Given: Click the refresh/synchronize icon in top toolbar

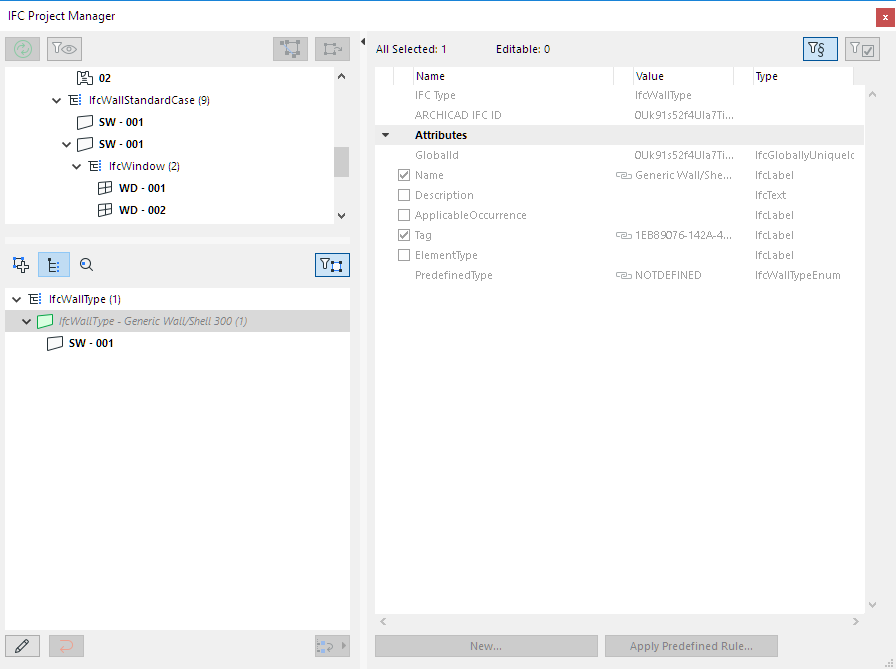Looking at the screenshot, I should point(22,48).
